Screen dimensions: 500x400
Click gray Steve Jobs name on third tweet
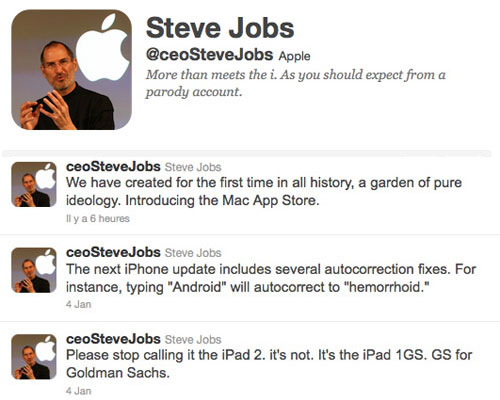[x=193, y=340]
